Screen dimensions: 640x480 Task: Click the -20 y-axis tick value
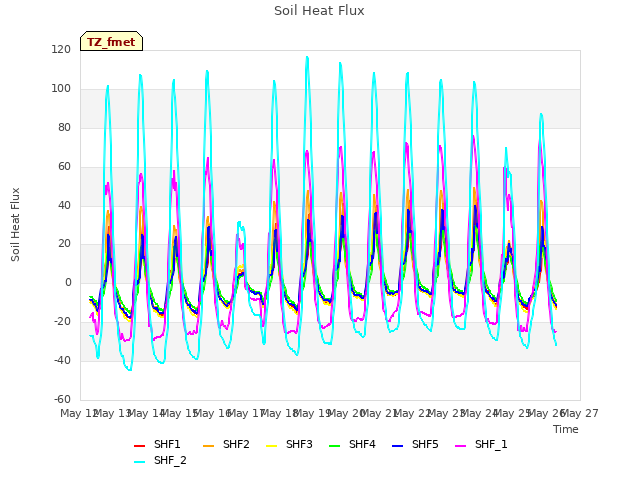[62, 322]
